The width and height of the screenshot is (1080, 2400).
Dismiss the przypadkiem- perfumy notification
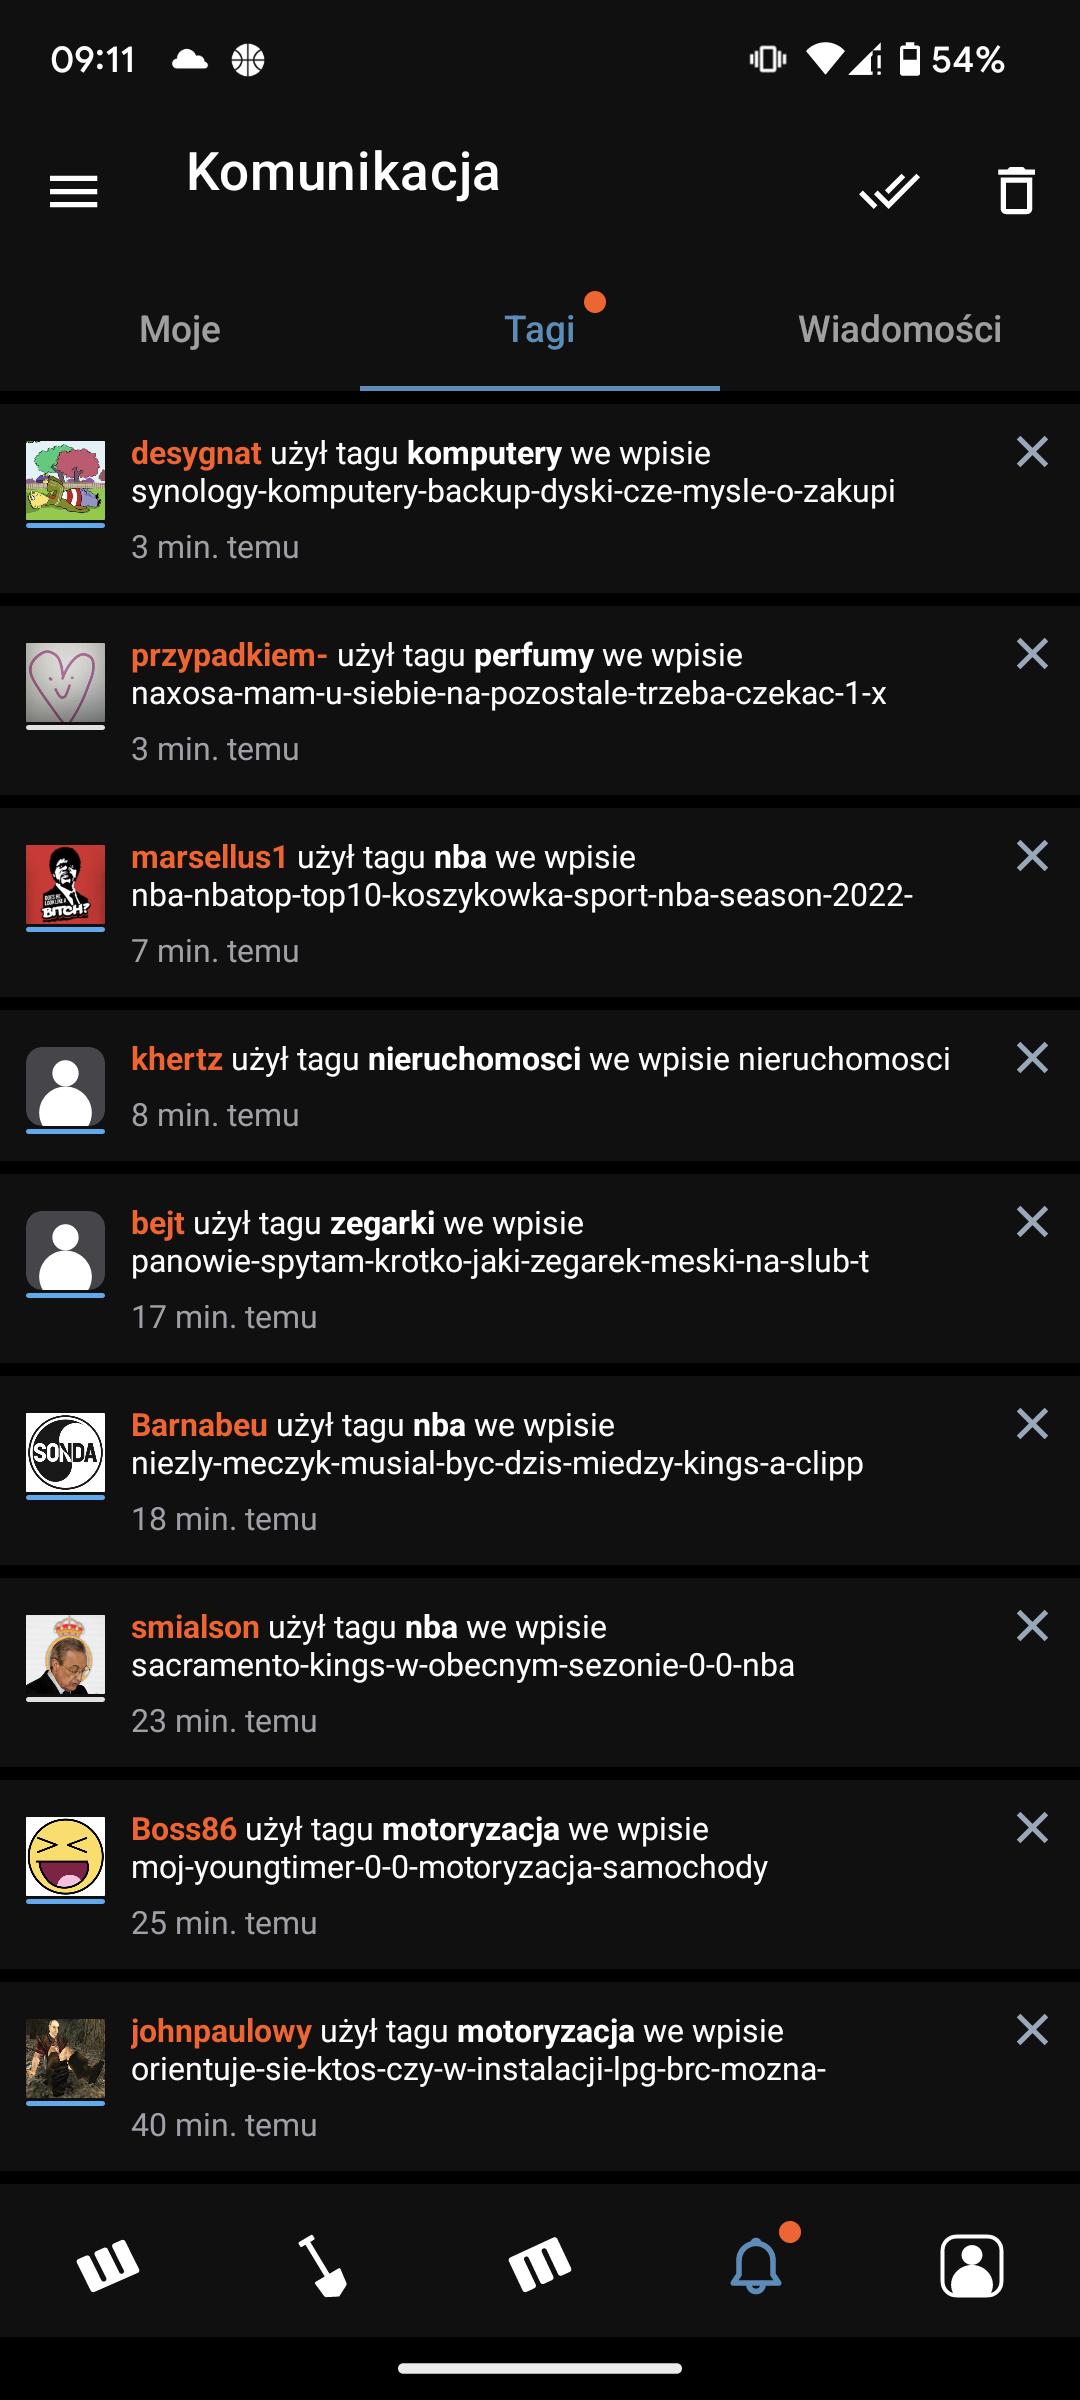point(1032,654)
